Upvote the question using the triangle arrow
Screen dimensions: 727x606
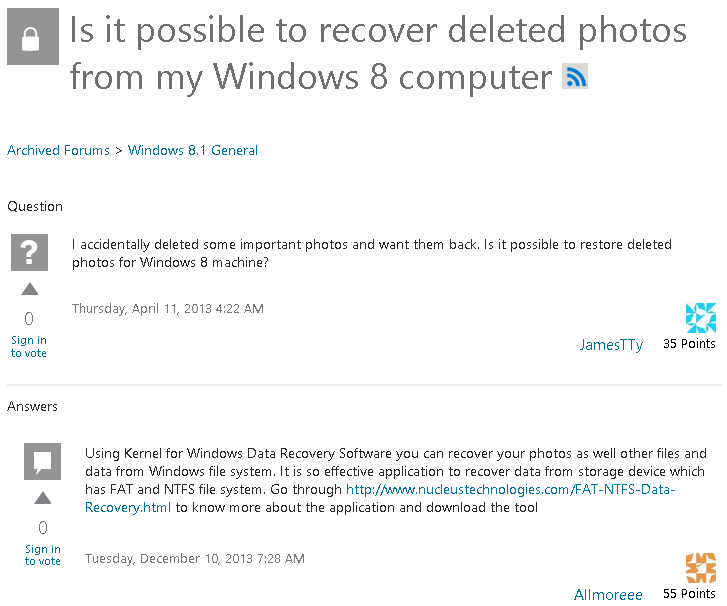click(x=30, y=289)
